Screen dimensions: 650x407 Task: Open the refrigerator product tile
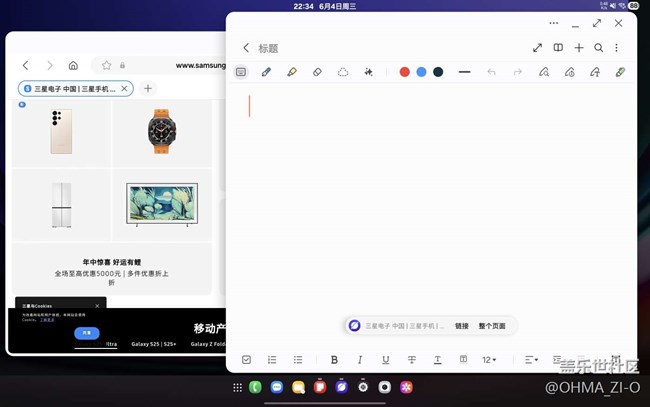pos(61,204)
